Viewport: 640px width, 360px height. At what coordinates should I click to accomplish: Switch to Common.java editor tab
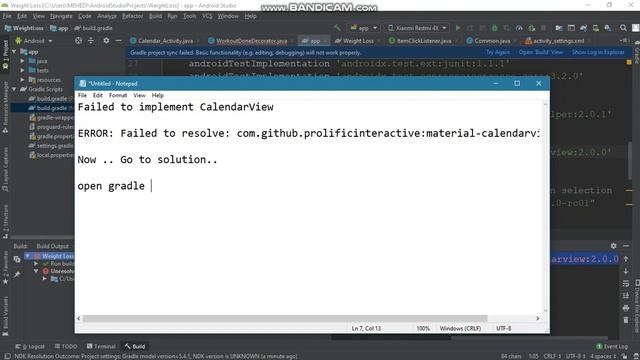(x=491, y=41)
